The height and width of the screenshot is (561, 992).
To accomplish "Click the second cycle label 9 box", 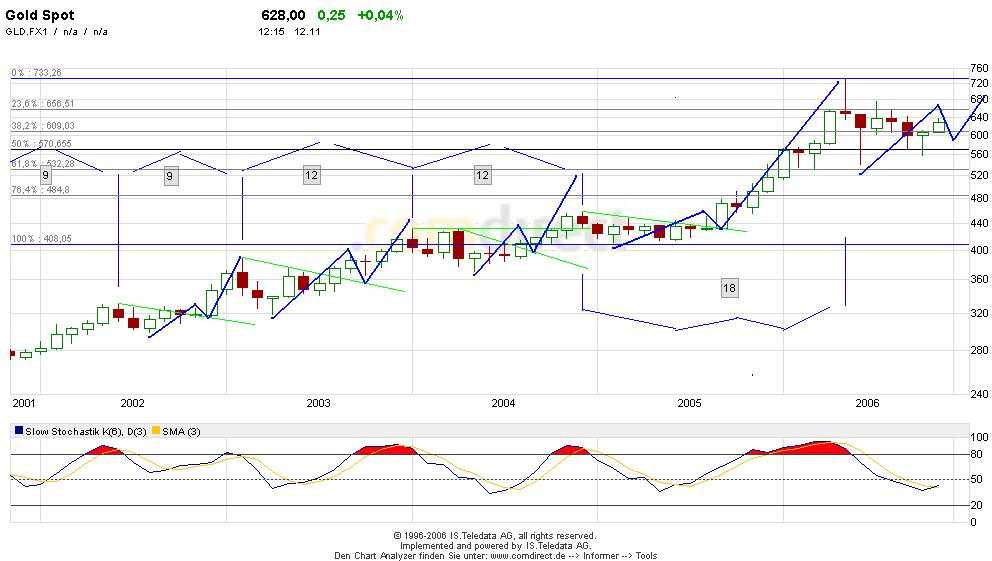I will pos(169,176).
